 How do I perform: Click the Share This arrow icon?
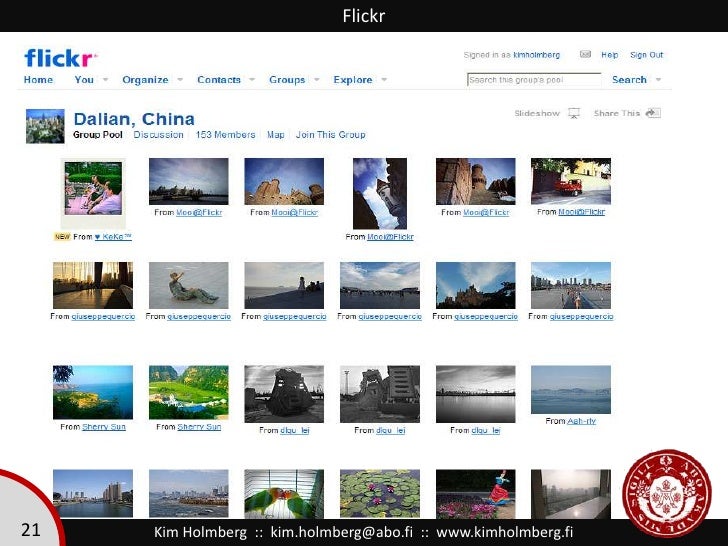[653, 113]
